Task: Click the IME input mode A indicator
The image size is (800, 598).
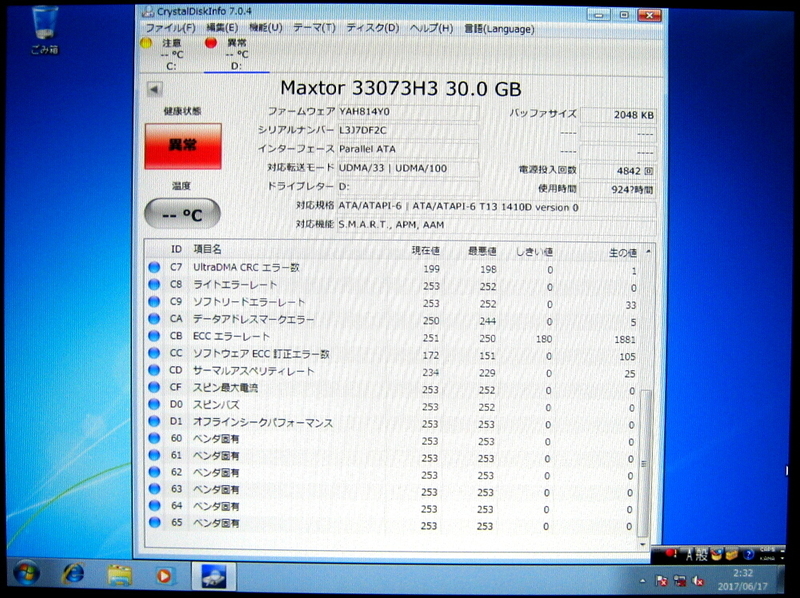Action: (x=689, y=555)
